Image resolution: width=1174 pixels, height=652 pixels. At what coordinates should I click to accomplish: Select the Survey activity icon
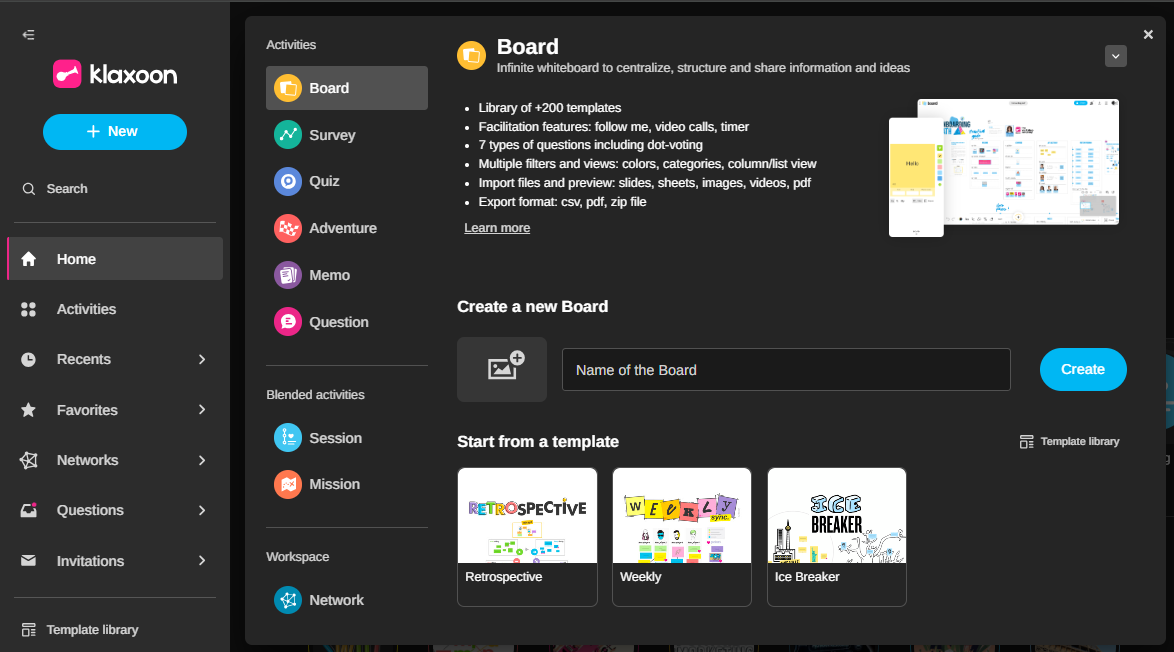[x=288, y=135]
